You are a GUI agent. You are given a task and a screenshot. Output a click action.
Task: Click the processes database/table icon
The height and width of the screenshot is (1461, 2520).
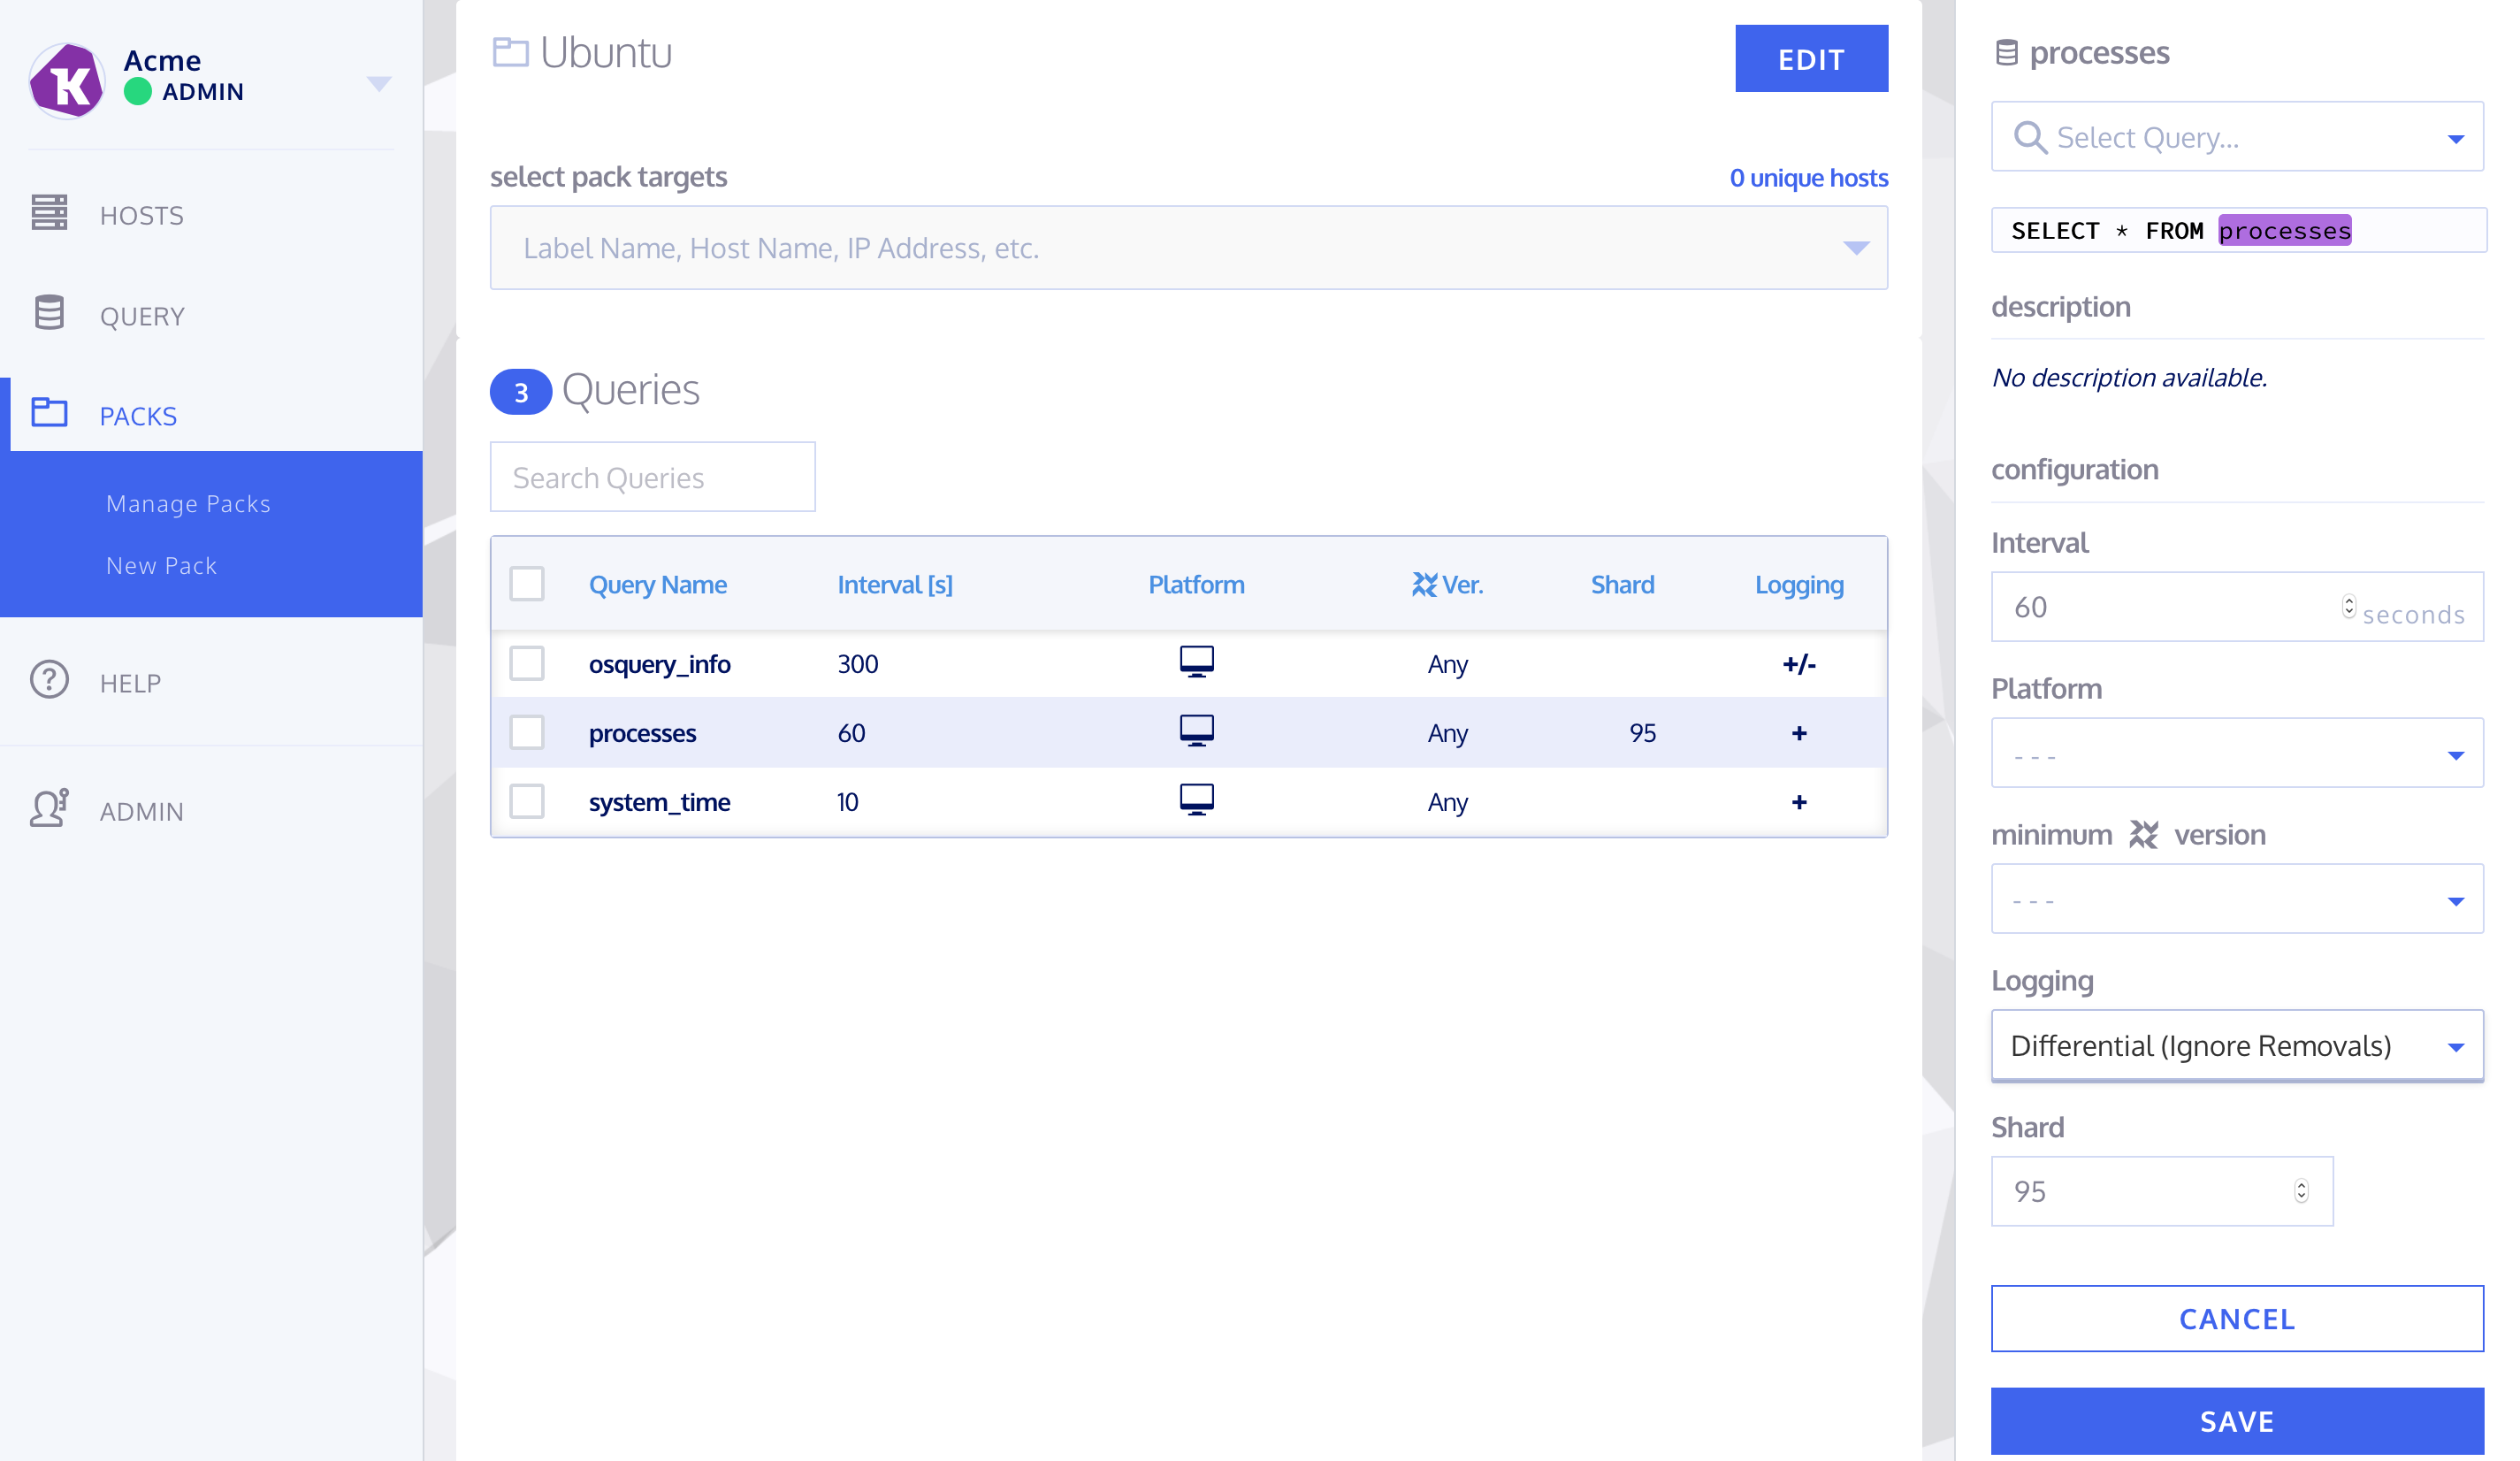(x=2007, y=50)
